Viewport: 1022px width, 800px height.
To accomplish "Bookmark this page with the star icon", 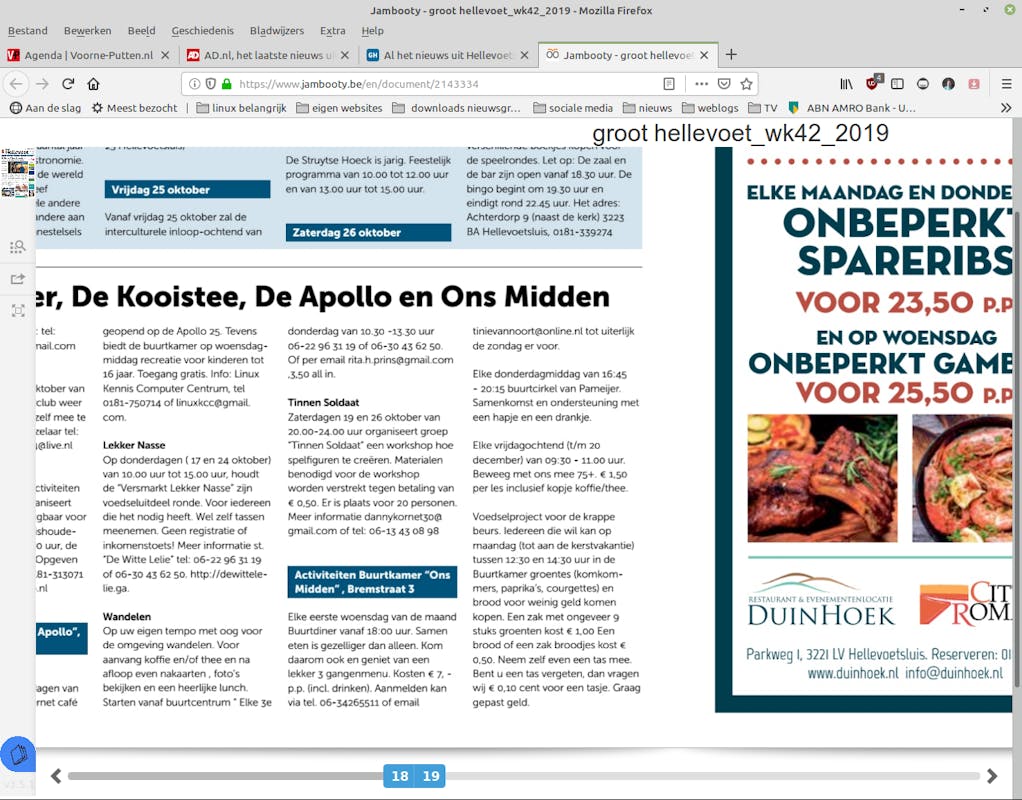I will tap(746, 84).
